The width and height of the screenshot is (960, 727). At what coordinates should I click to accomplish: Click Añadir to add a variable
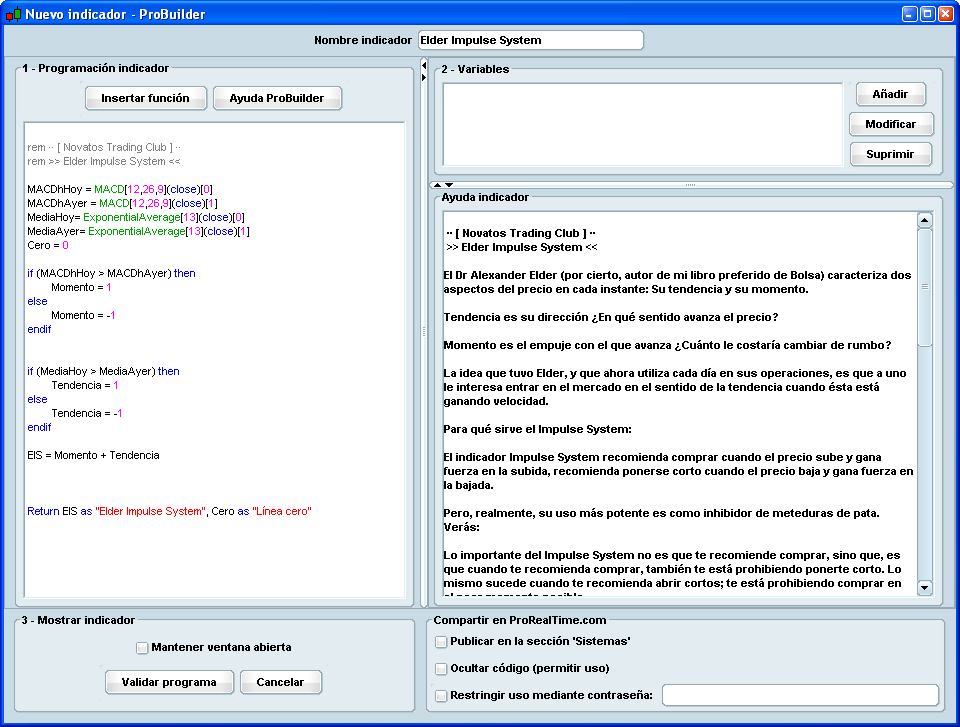(x=890, y=94)
